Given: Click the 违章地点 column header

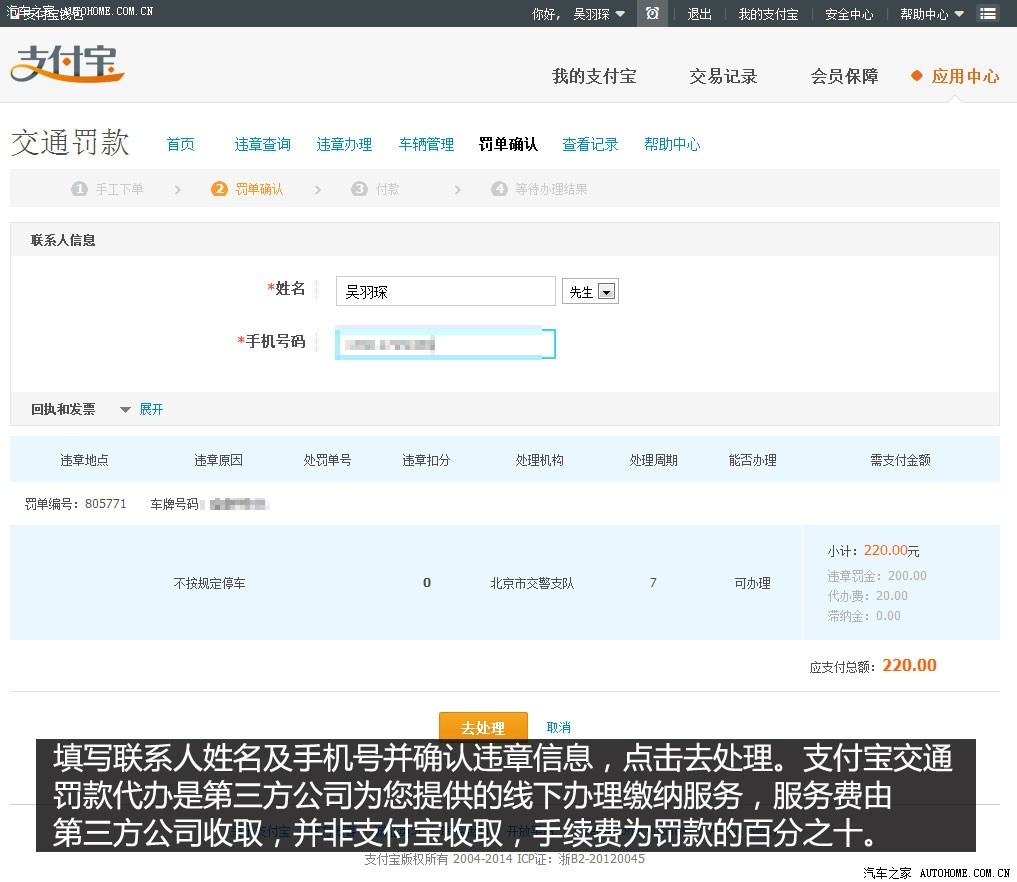Looking at the screenshot, I should click(x=84, y=460).
